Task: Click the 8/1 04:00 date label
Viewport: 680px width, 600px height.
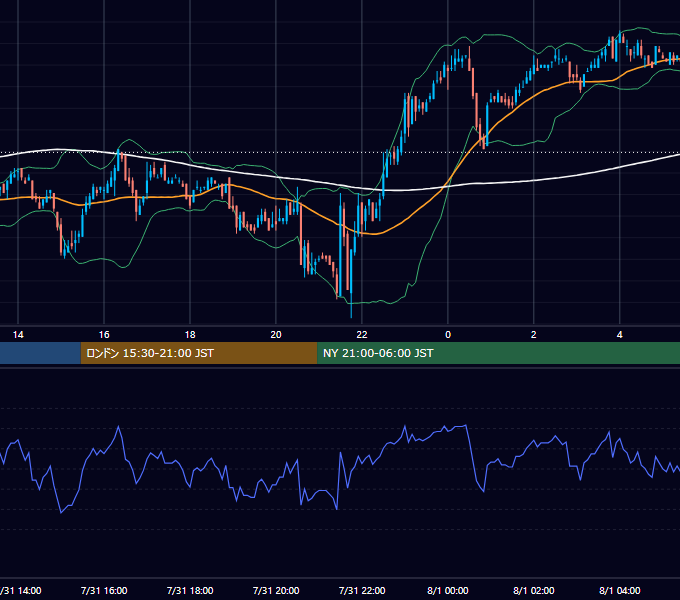Action: coord(620,590)
